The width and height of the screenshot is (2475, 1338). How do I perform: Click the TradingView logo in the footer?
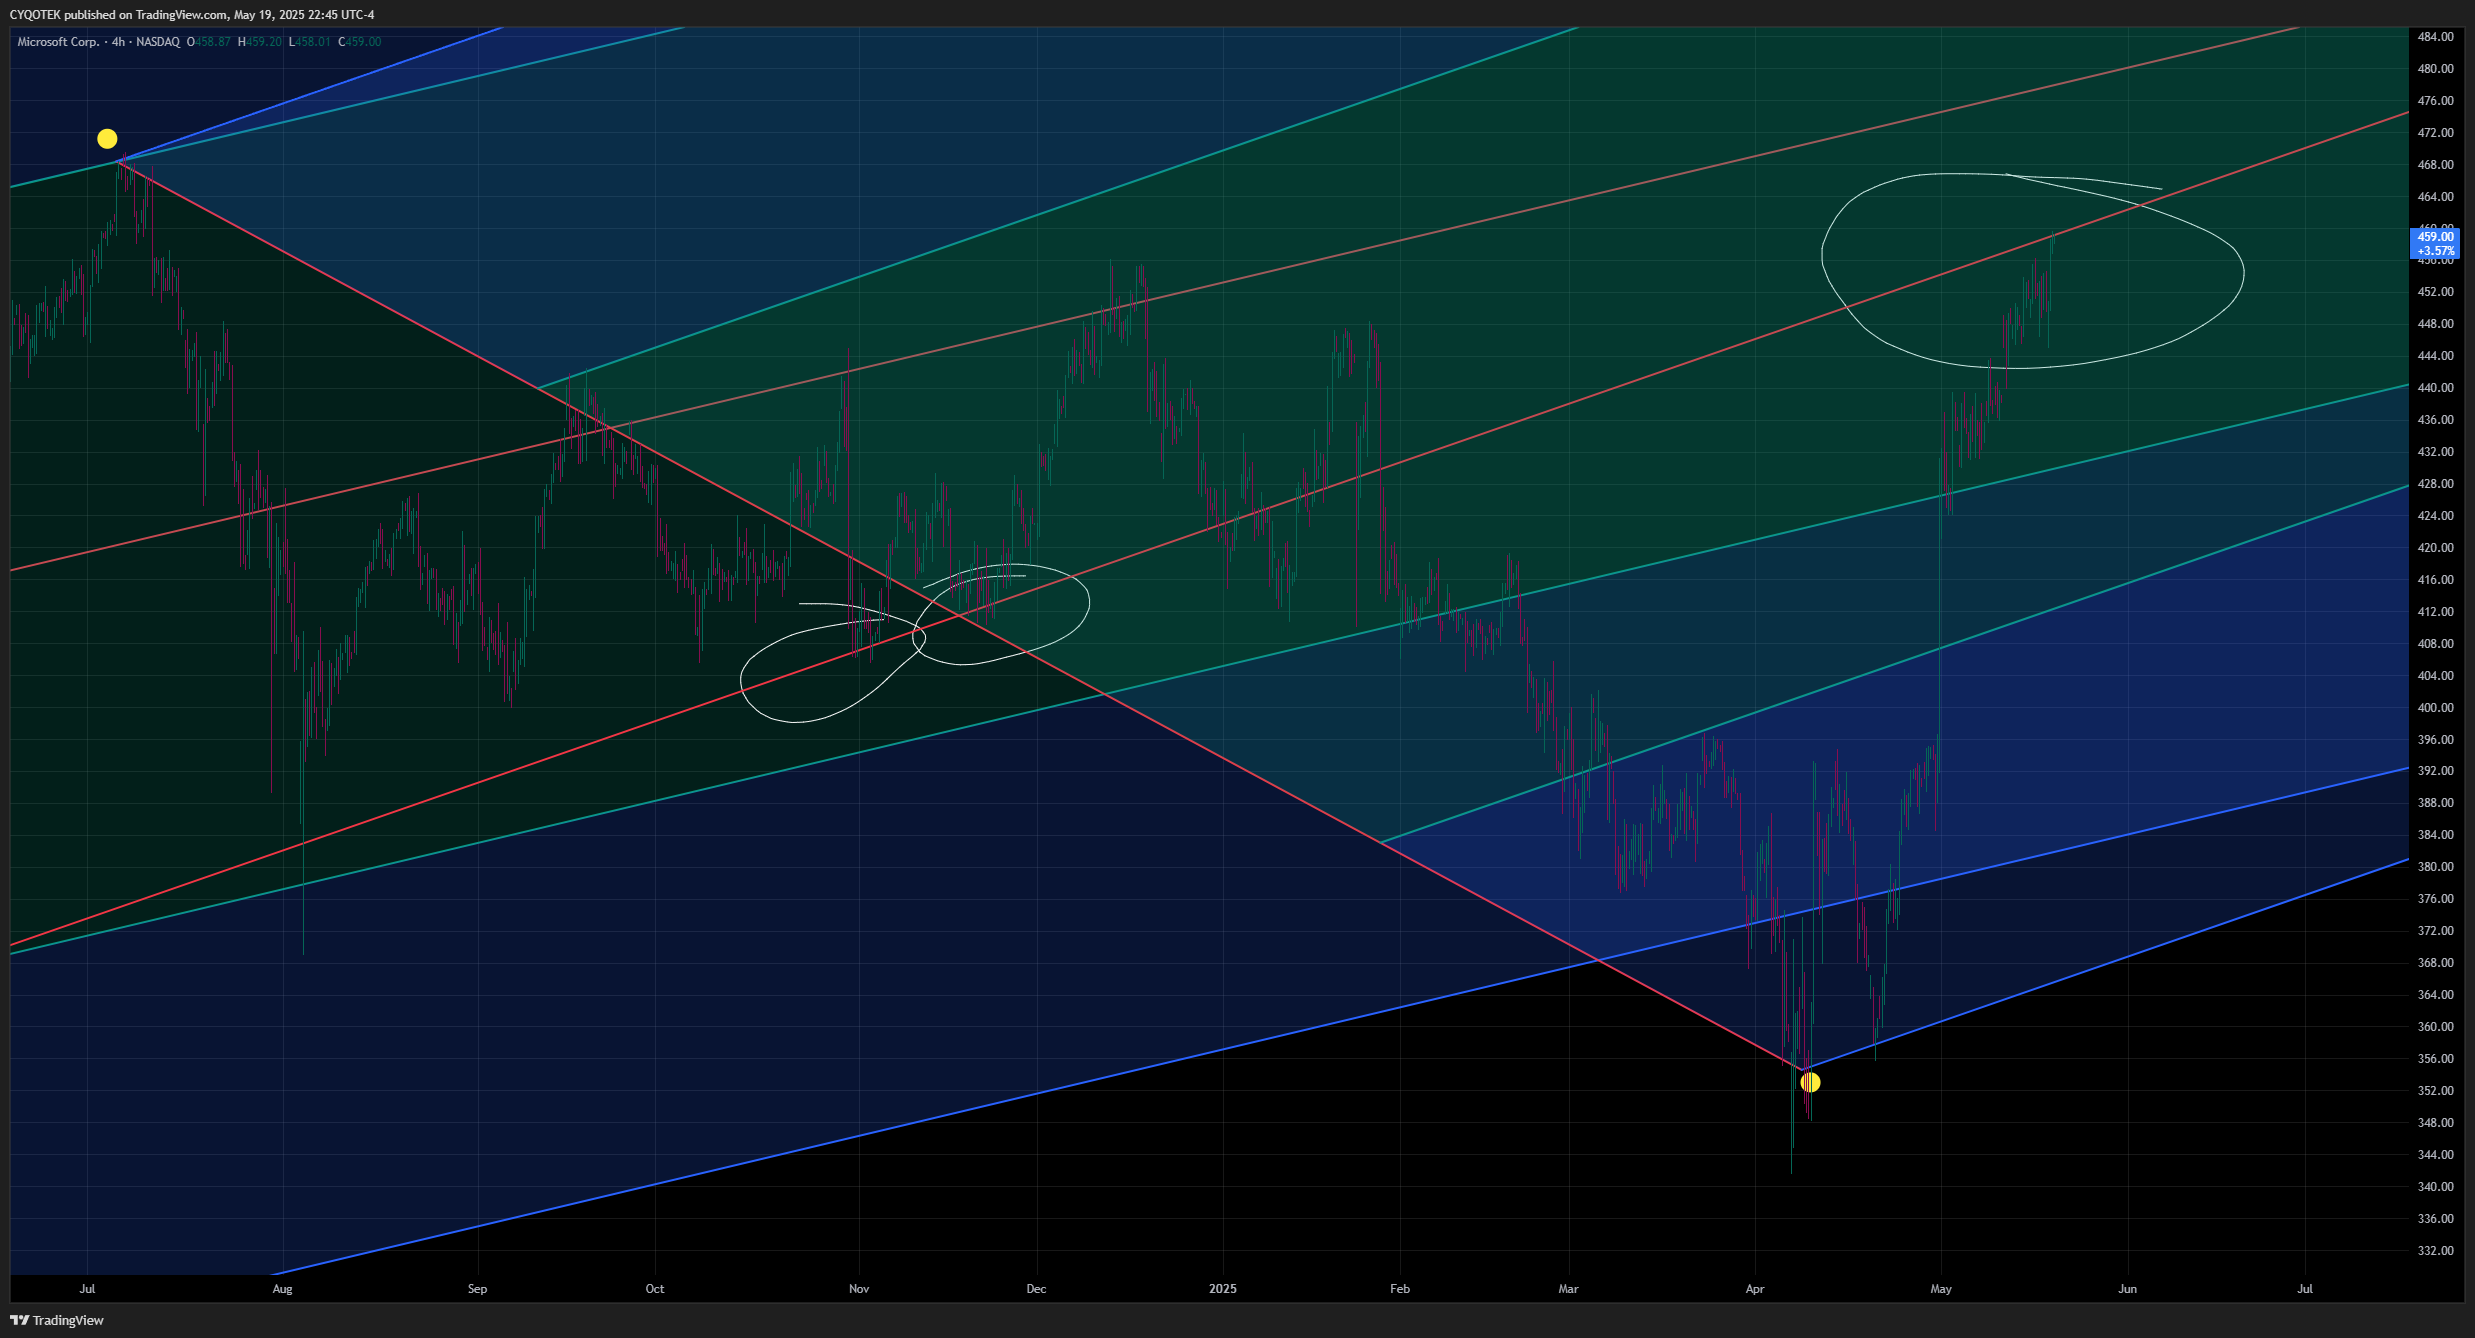click(x=57, y=1320)
